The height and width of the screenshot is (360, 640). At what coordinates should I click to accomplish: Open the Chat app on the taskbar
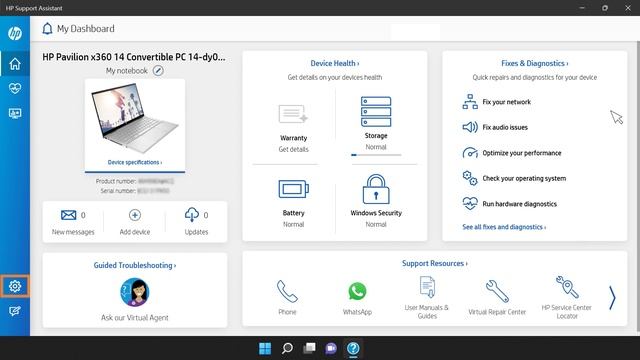(x=331, y=348)
